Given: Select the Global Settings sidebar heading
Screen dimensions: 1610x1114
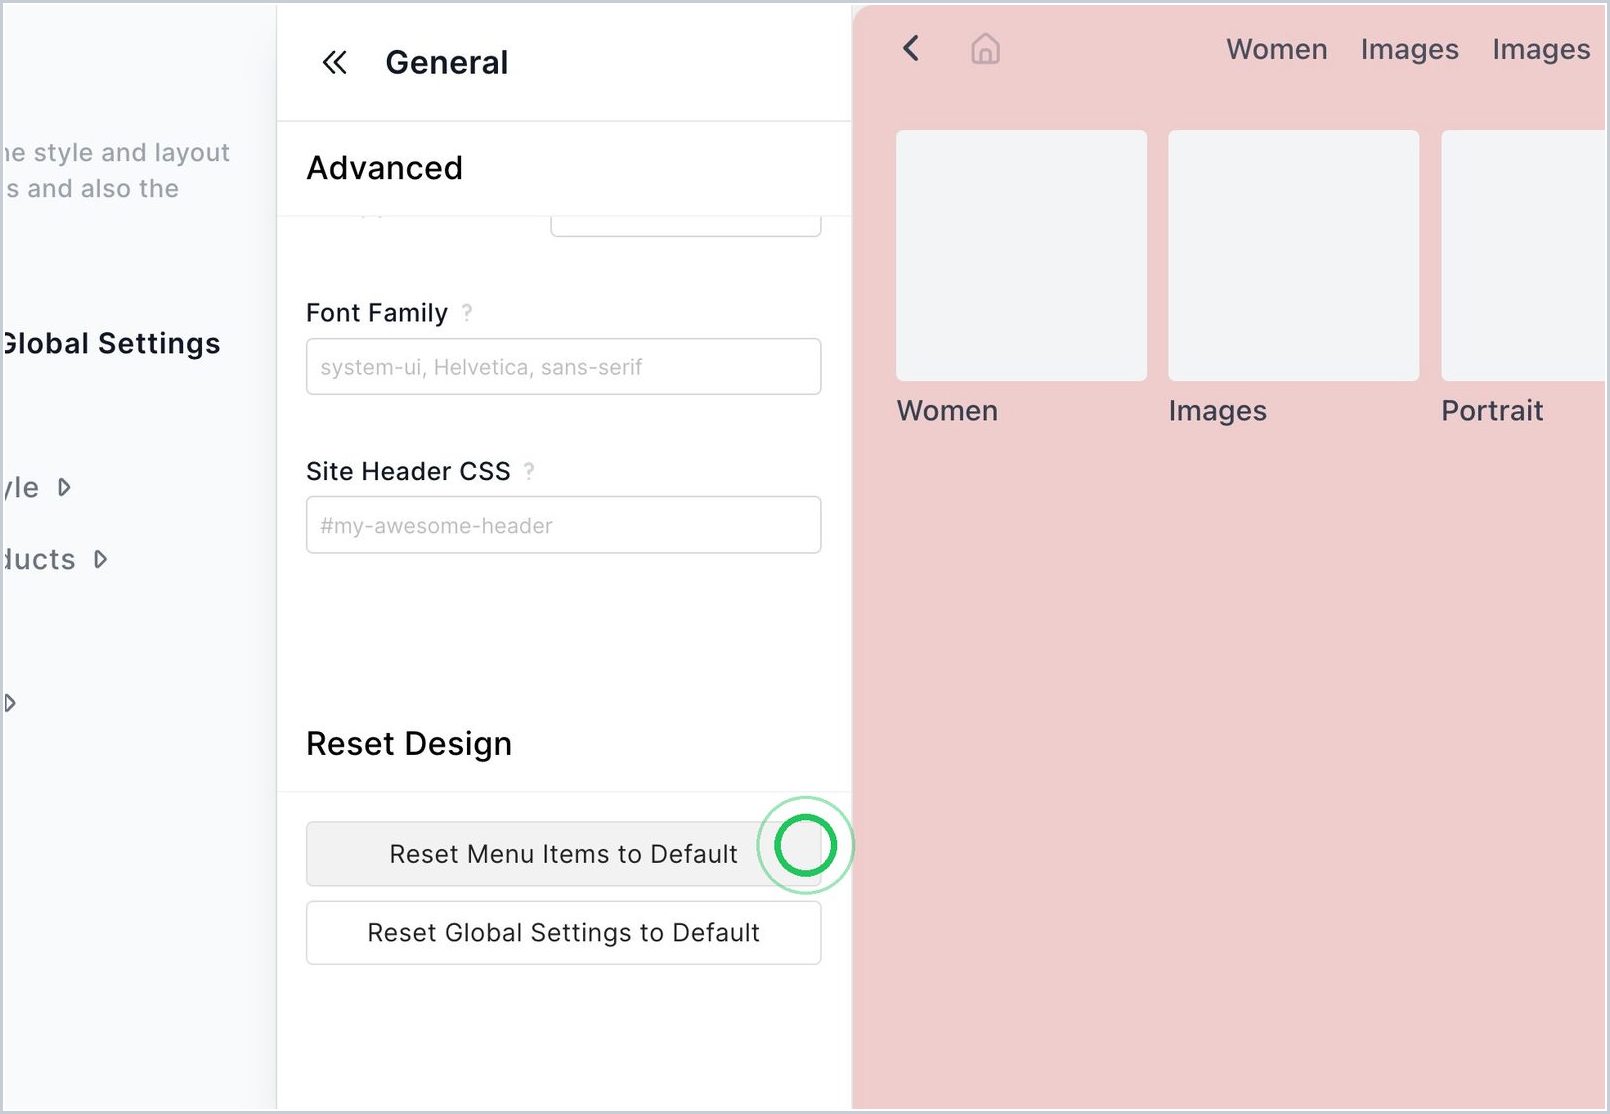Looking at the screenshot, I should pos(111,343).
